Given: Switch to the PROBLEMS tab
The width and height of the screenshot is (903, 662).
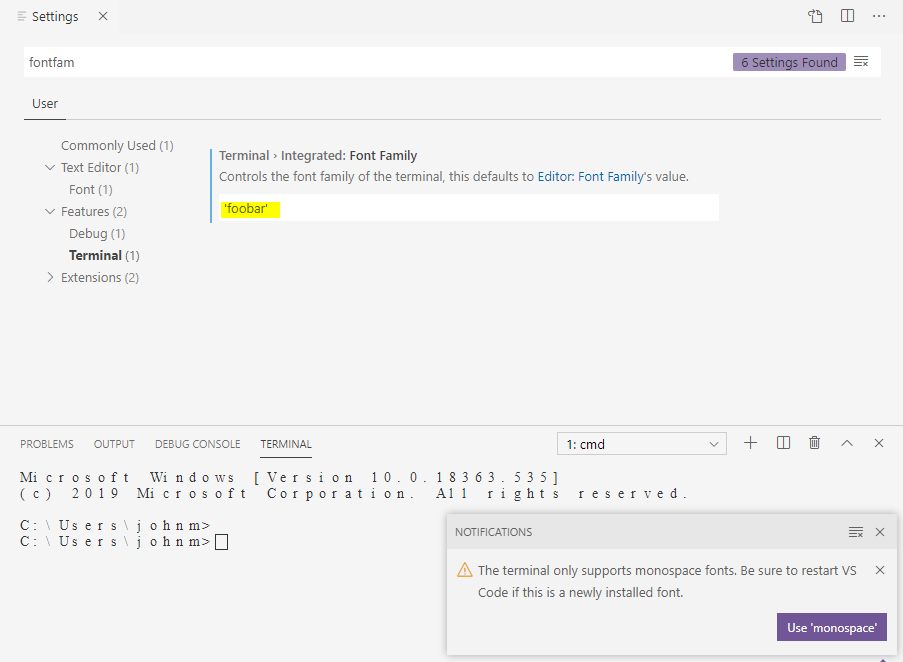Looking at the screenshot, I should [46, 444].
